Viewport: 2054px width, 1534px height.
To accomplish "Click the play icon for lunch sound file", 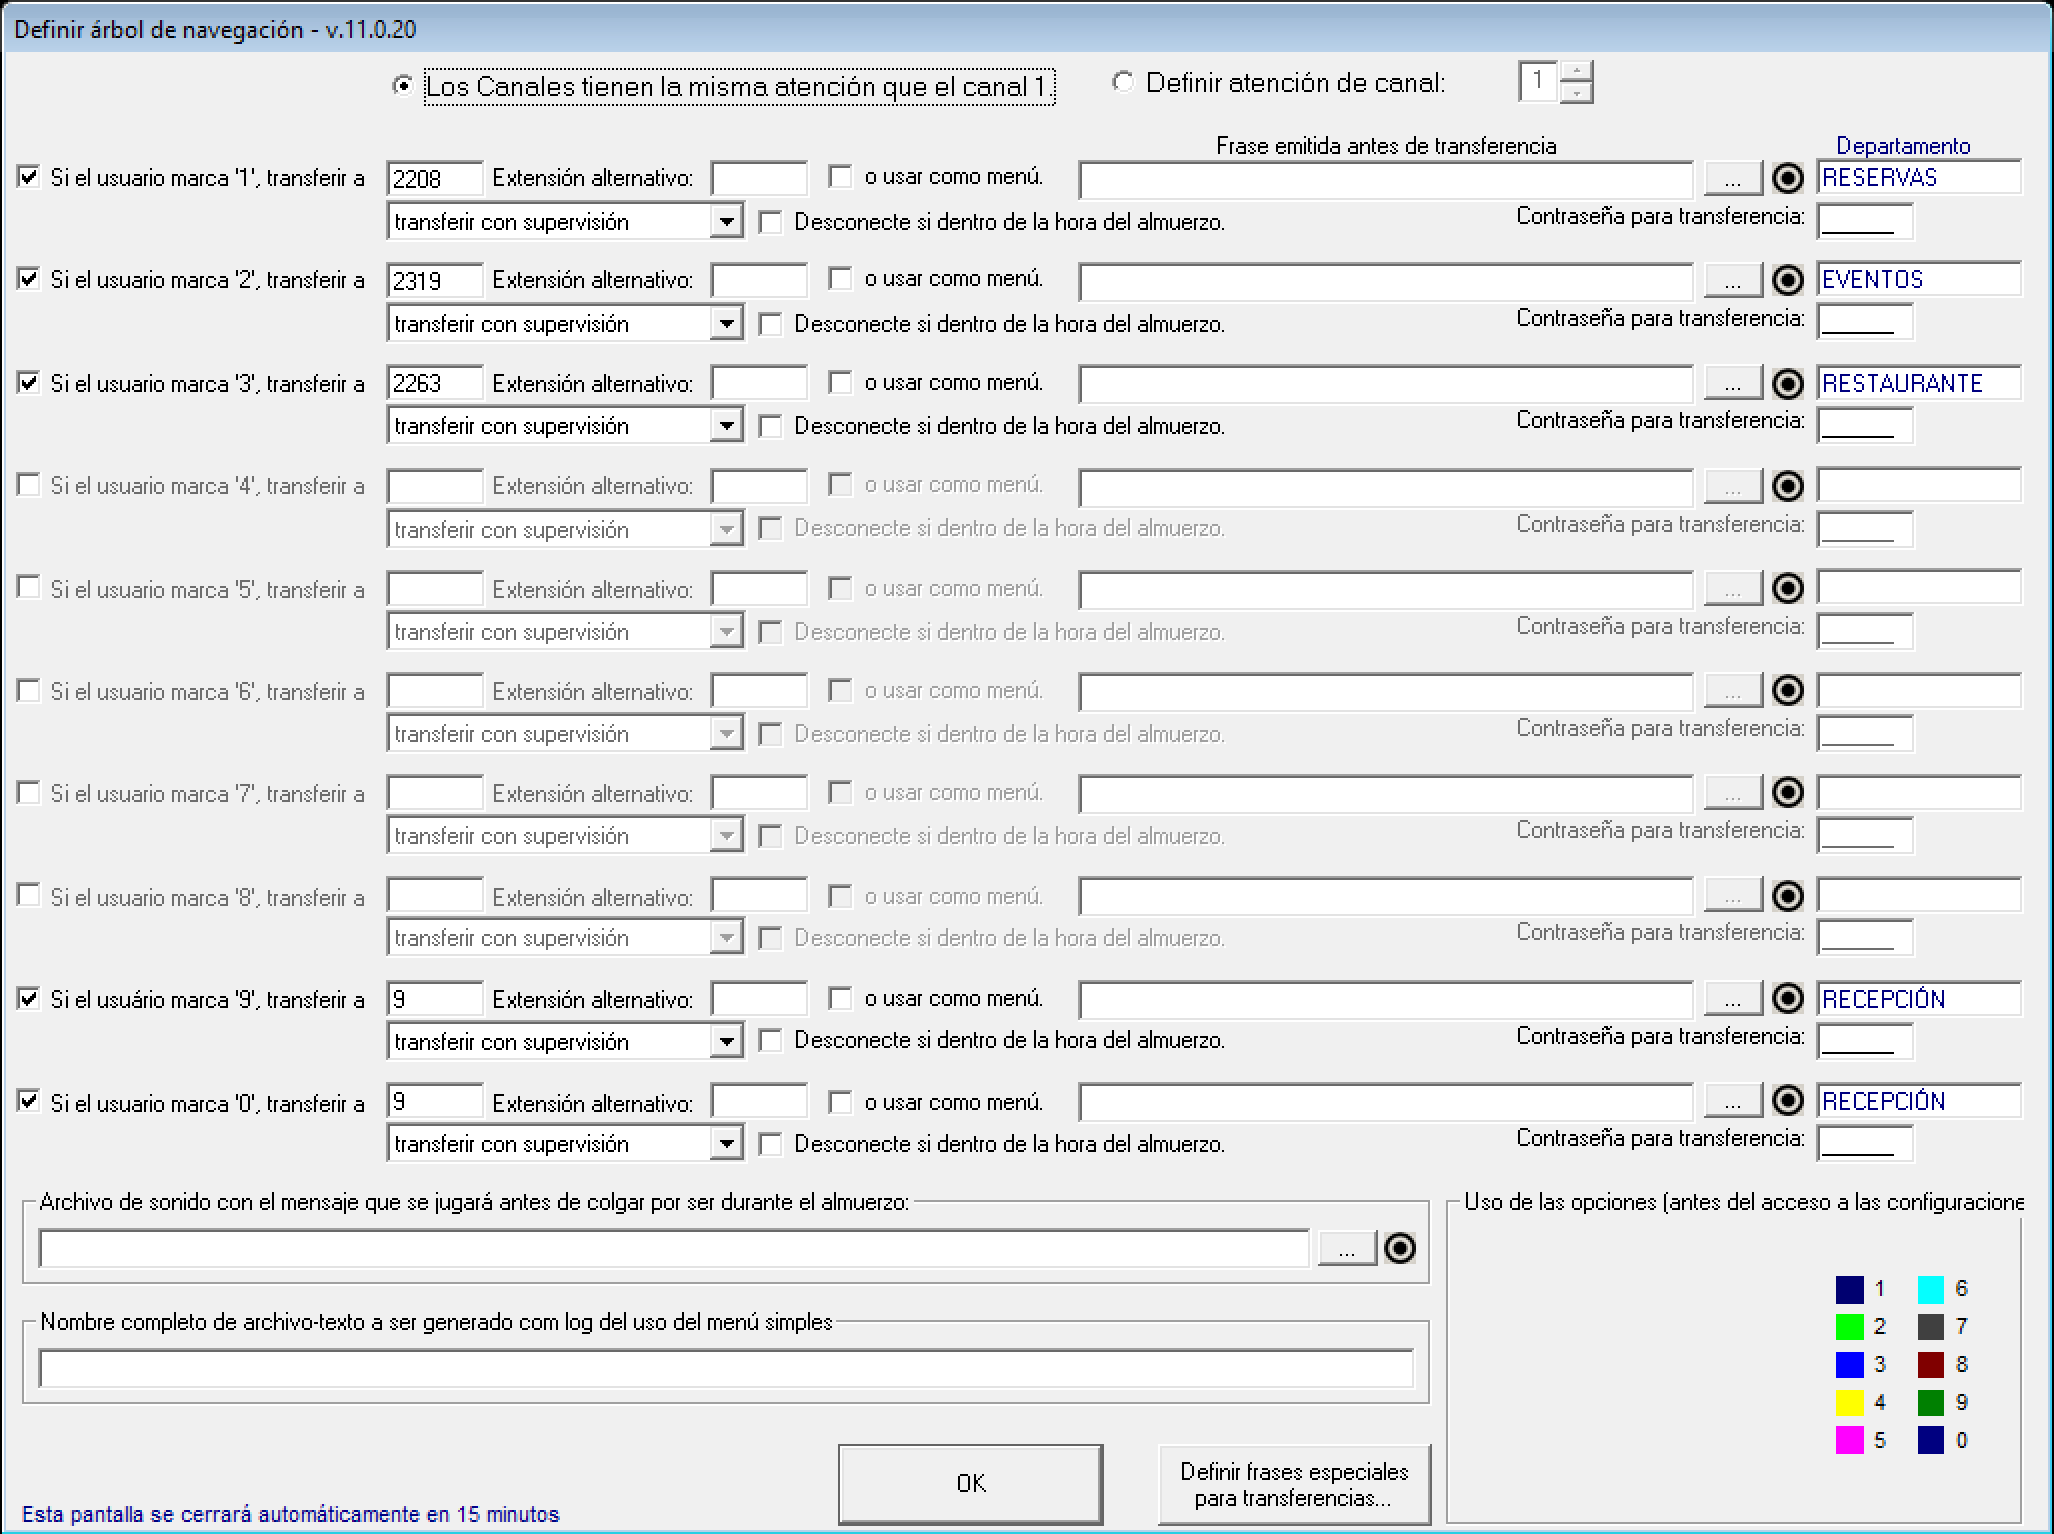I will [x=1399, y=1248].
